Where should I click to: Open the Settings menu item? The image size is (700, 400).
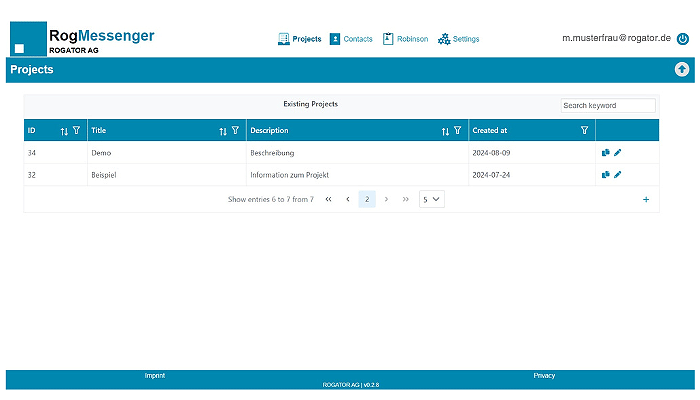click(459, 39)
